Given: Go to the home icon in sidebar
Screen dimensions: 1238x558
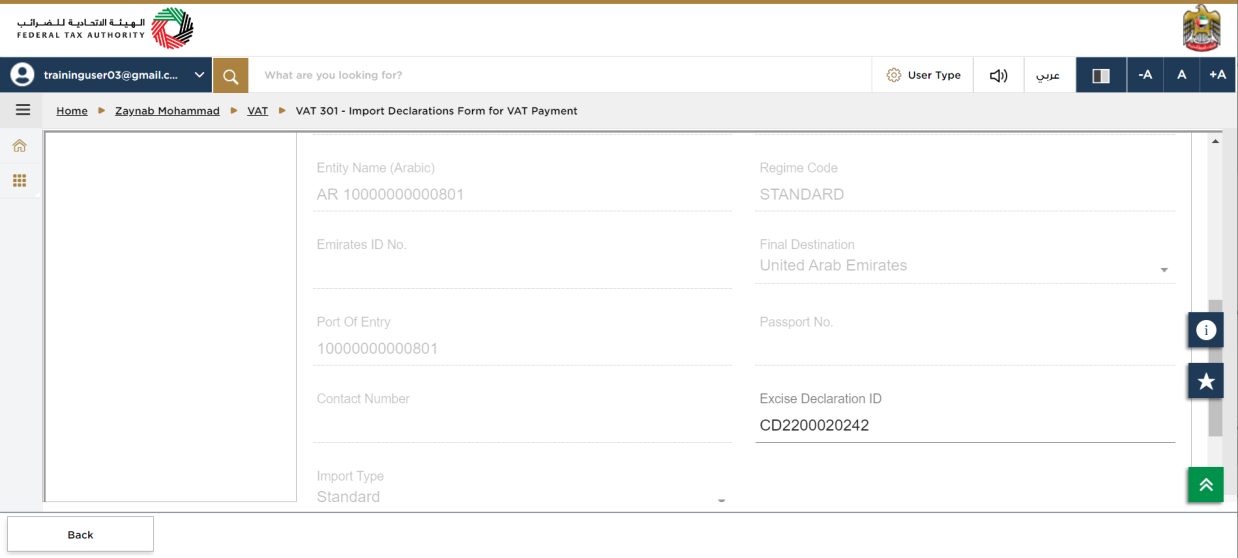Looking at the screenshot, I should (x=19, y=146).
